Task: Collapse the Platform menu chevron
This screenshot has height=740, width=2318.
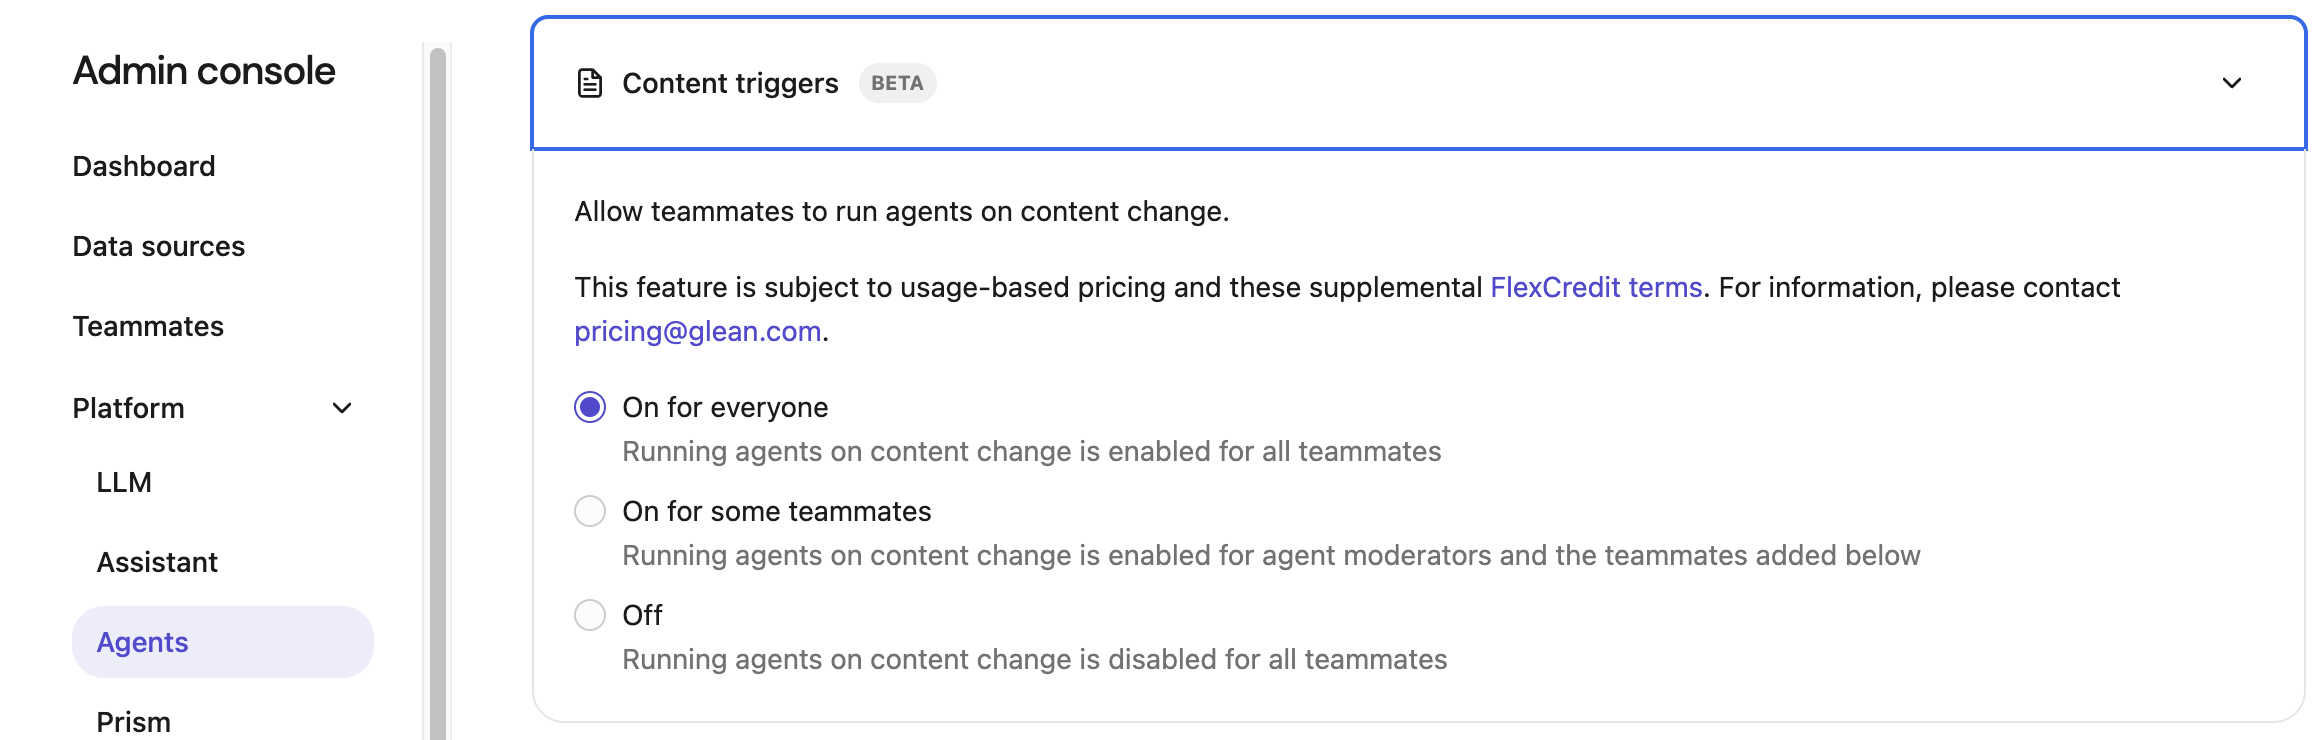Action: click(x=342, y=408)
